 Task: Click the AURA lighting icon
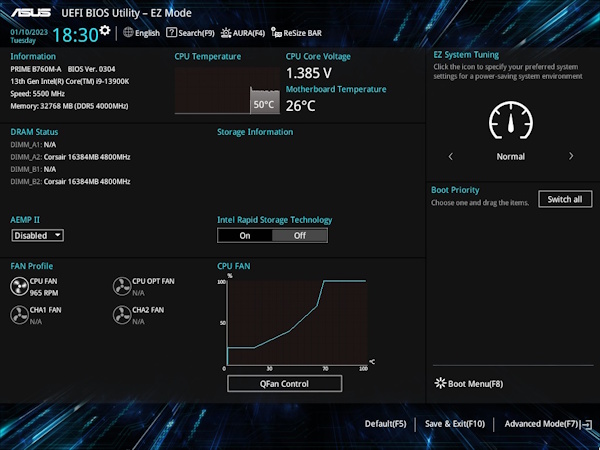tap(226, 33)
